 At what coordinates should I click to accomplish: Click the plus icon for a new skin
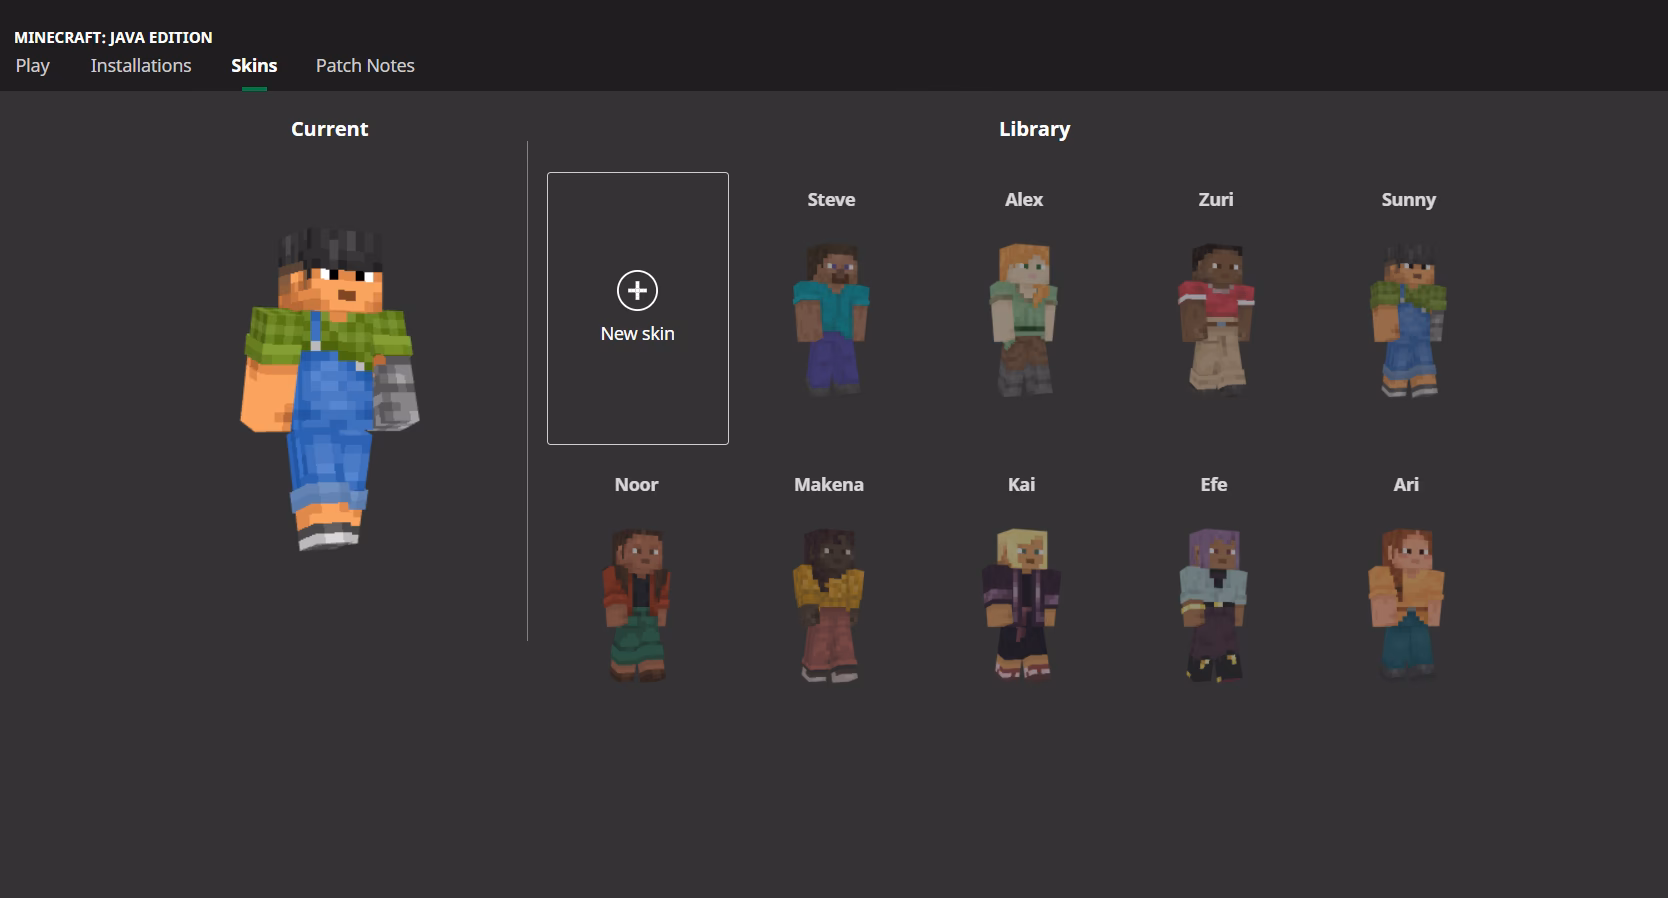[638, 290]
